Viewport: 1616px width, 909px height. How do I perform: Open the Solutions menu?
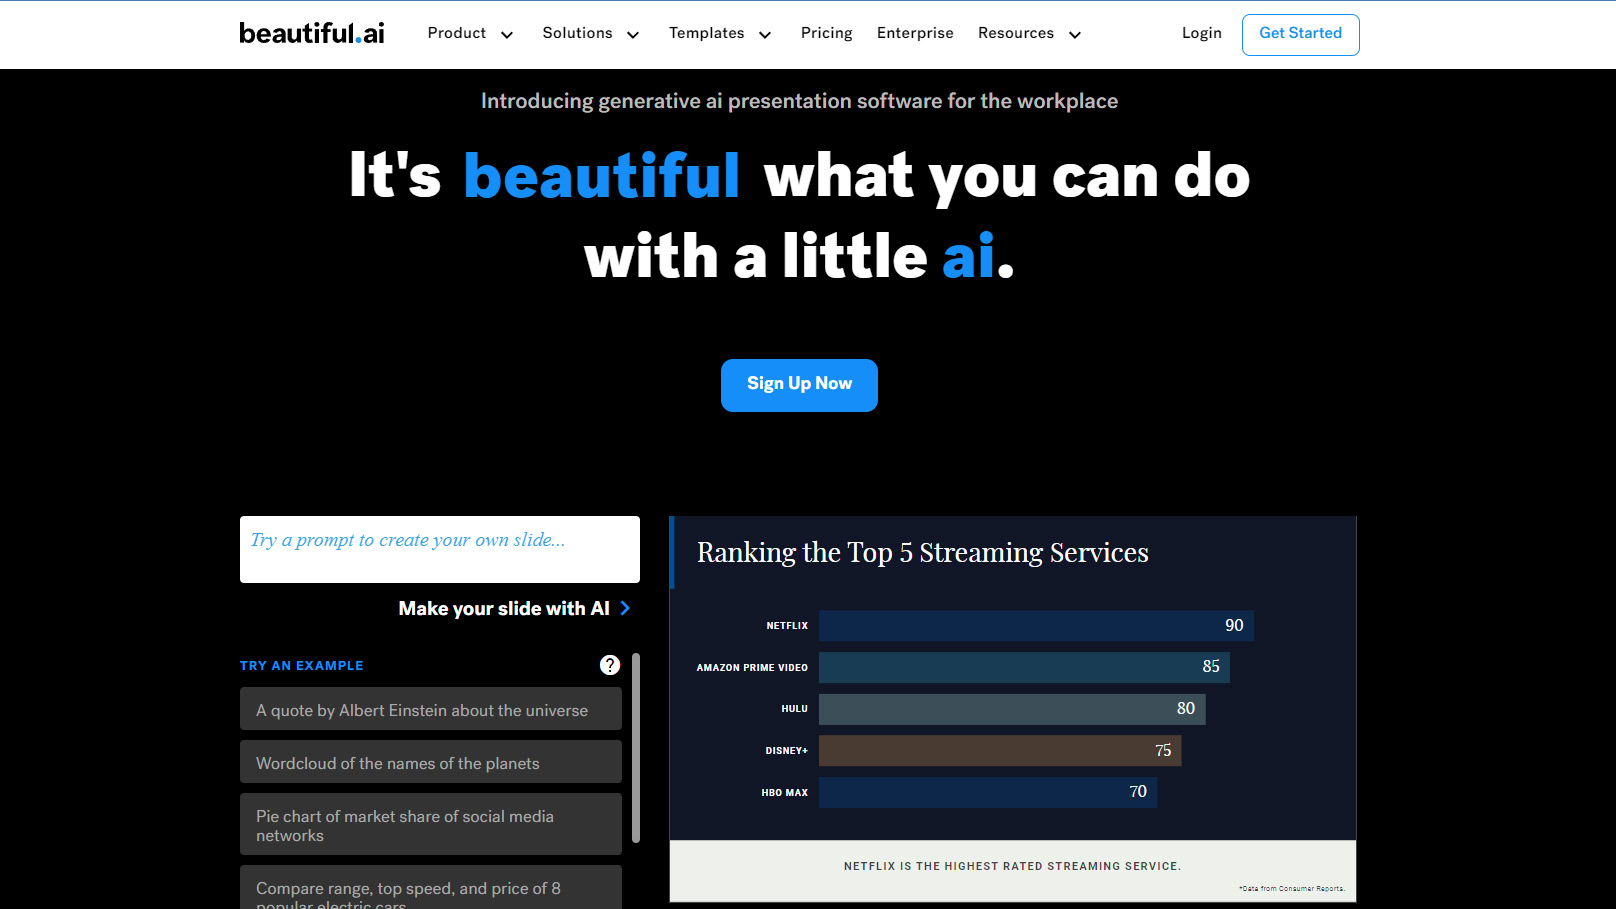tap(577, 33)
